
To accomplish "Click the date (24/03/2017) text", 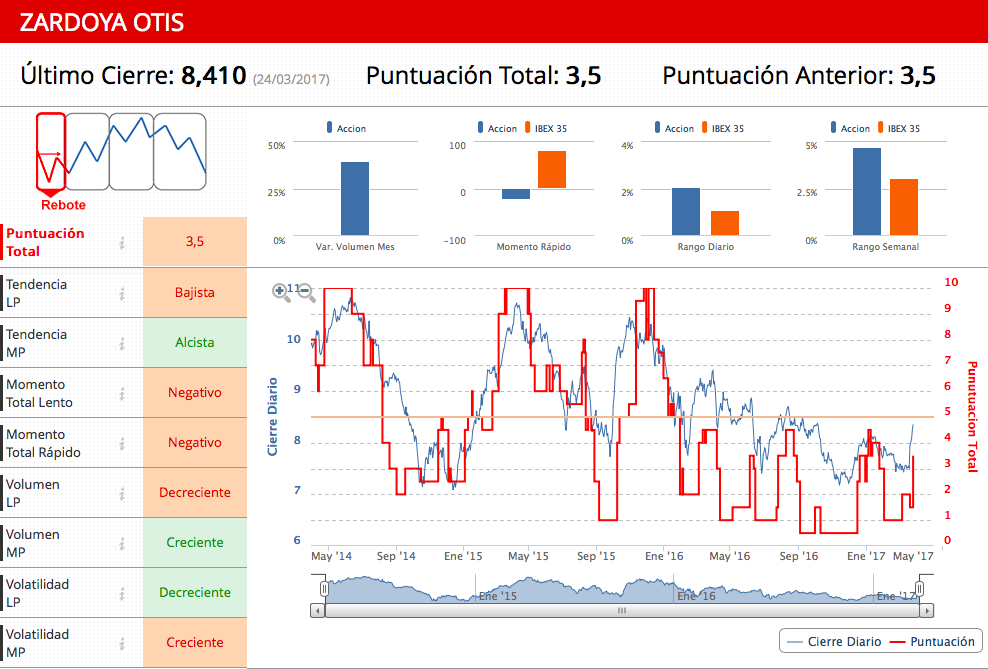I will (x=291, y=79).
